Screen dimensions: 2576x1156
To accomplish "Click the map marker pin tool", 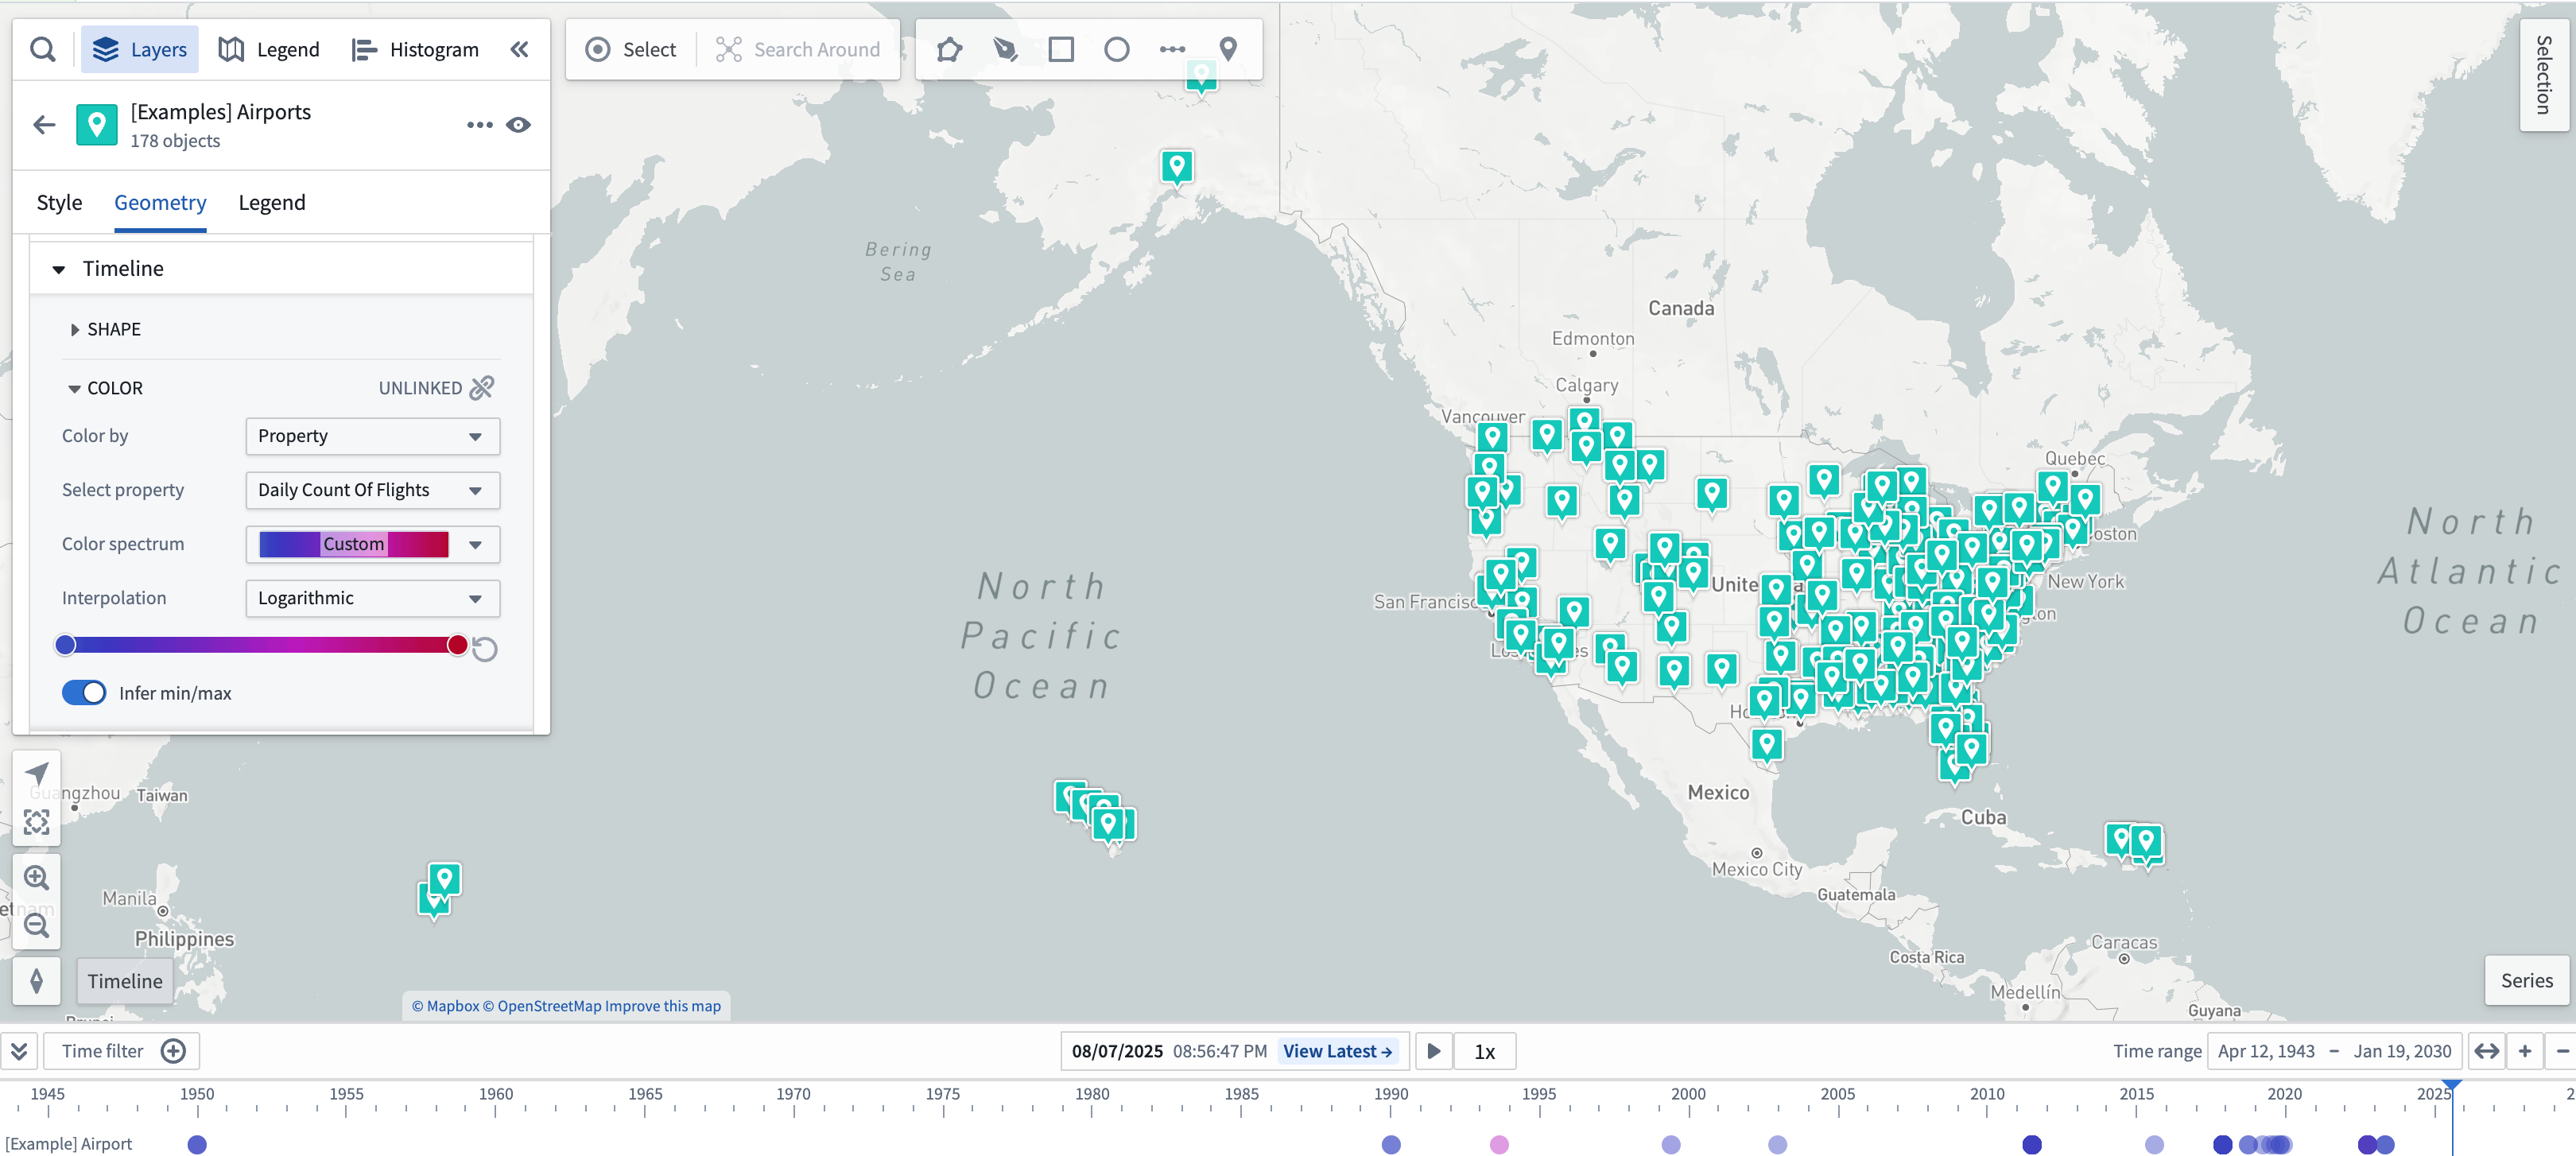I will click(x=1228, y=49).
